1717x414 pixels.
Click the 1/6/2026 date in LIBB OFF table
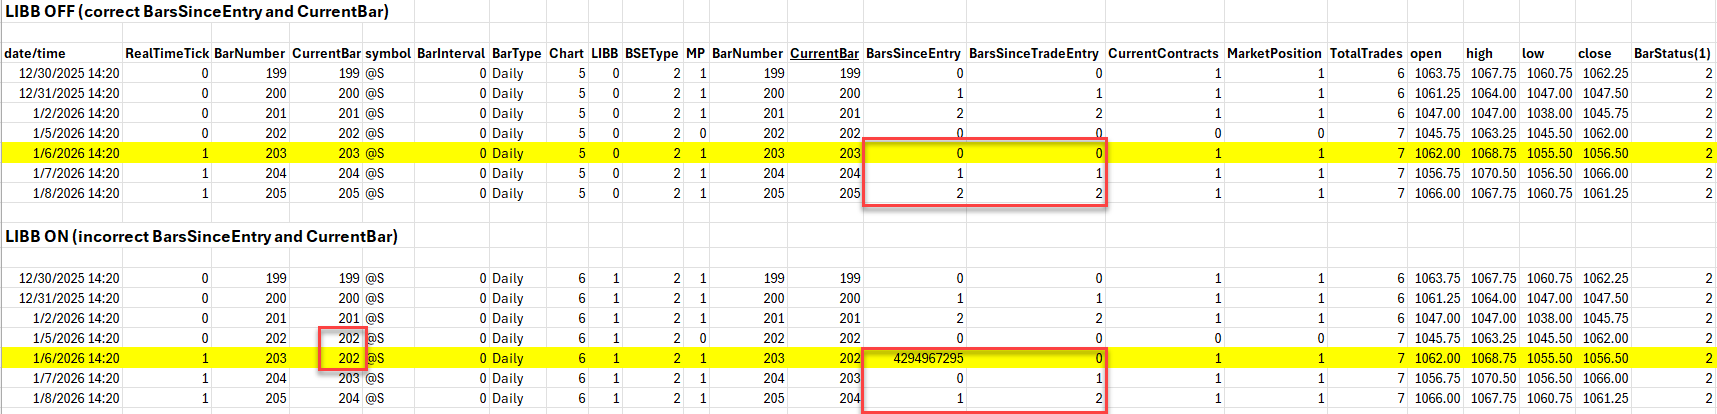[76, 153]
